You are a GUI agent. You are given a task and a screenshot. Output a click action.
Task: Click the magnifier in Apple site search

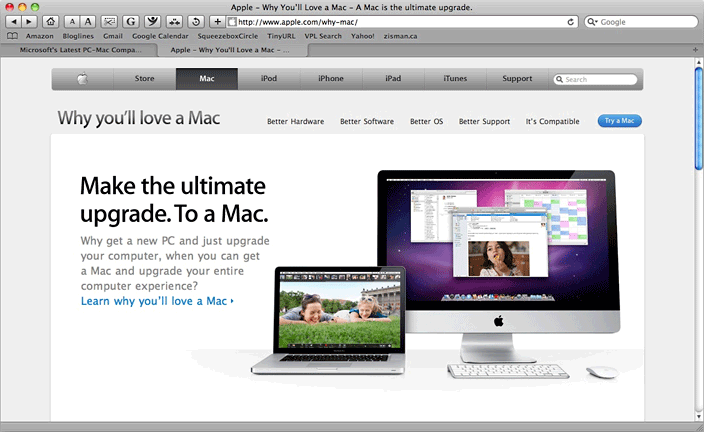click(559, 79)
